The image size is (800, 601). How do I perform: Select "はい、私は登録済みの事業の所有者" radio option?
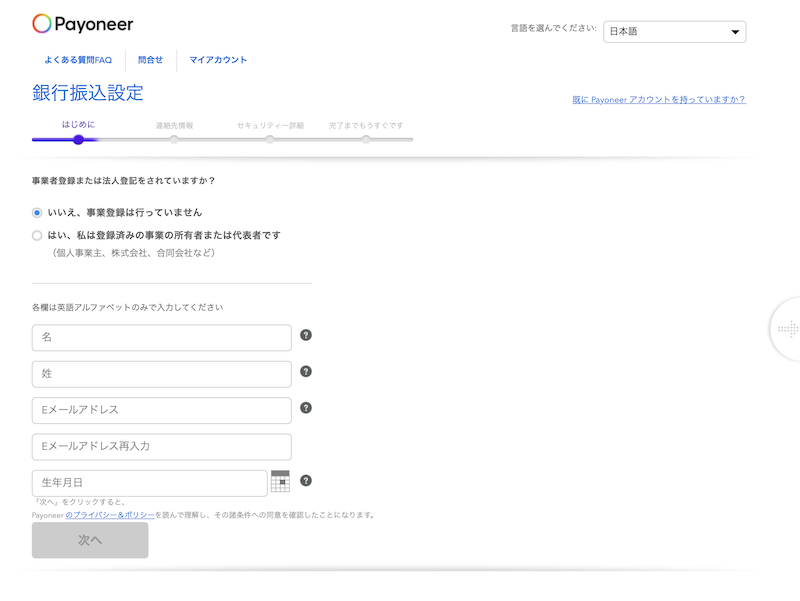(x=37, y=236)
